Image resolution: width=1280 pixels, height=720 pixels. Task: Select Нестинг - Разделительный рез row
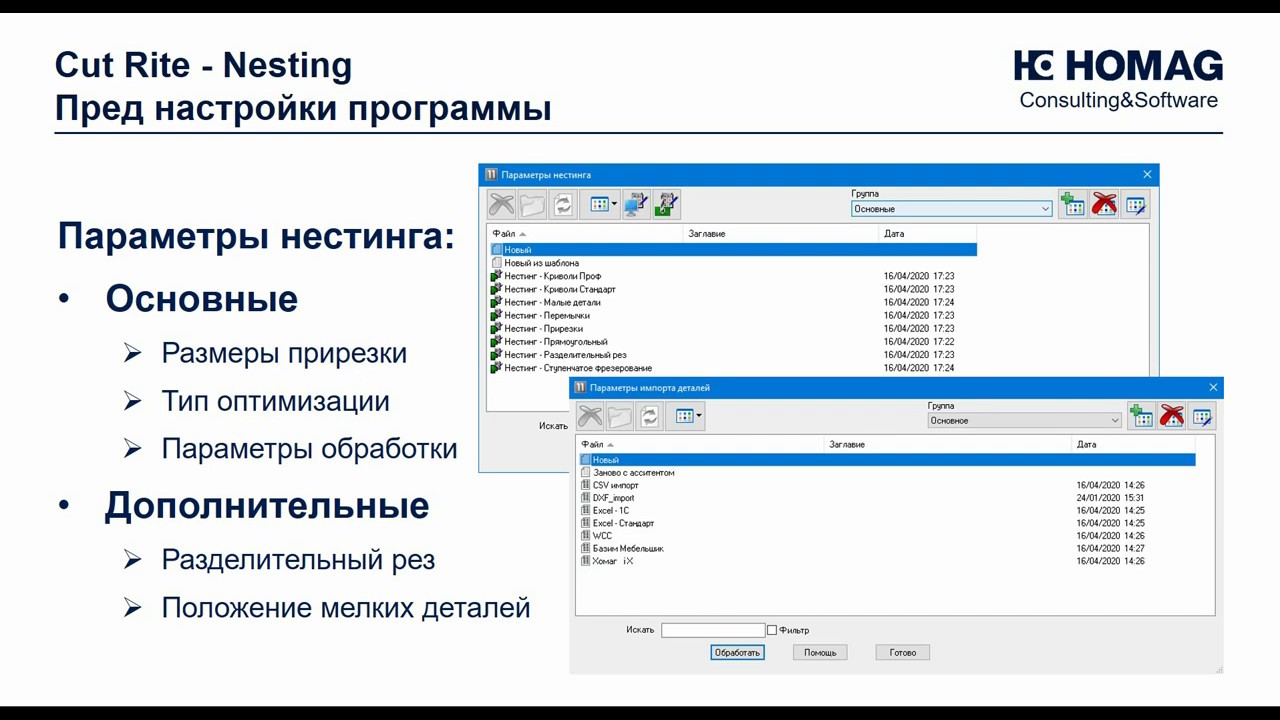pyautogui.click(x=732, y=355)
